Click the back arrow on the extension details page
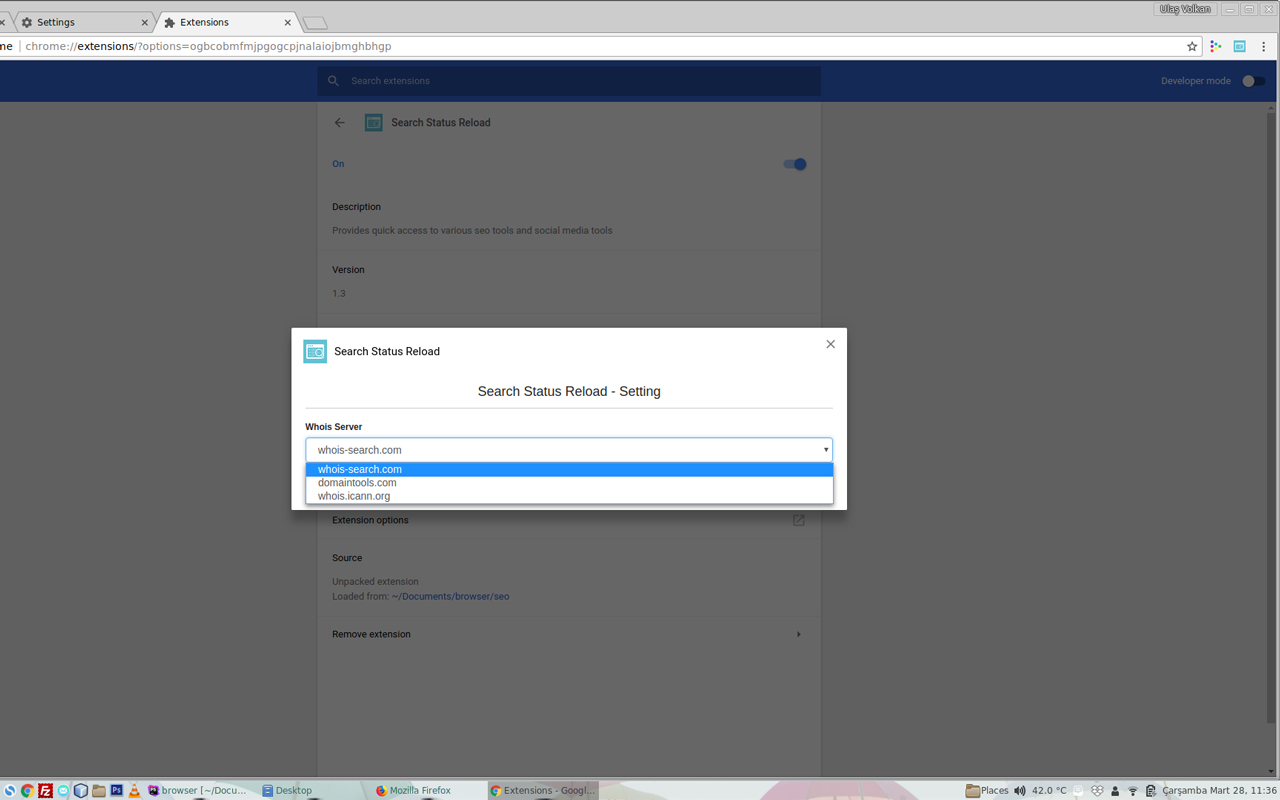 (x=339, y=122)
